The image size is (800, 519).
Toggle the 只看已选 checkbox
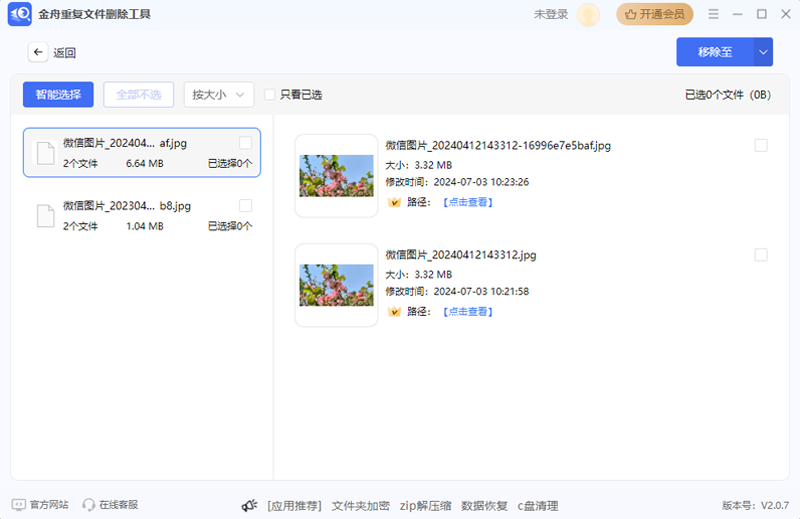click(x=270, y=95)
